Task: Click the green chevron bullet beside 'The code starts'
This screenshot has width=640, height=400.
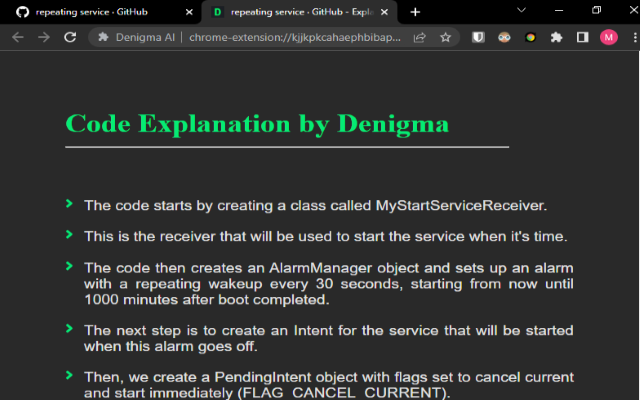Action: tap(69, 203)
